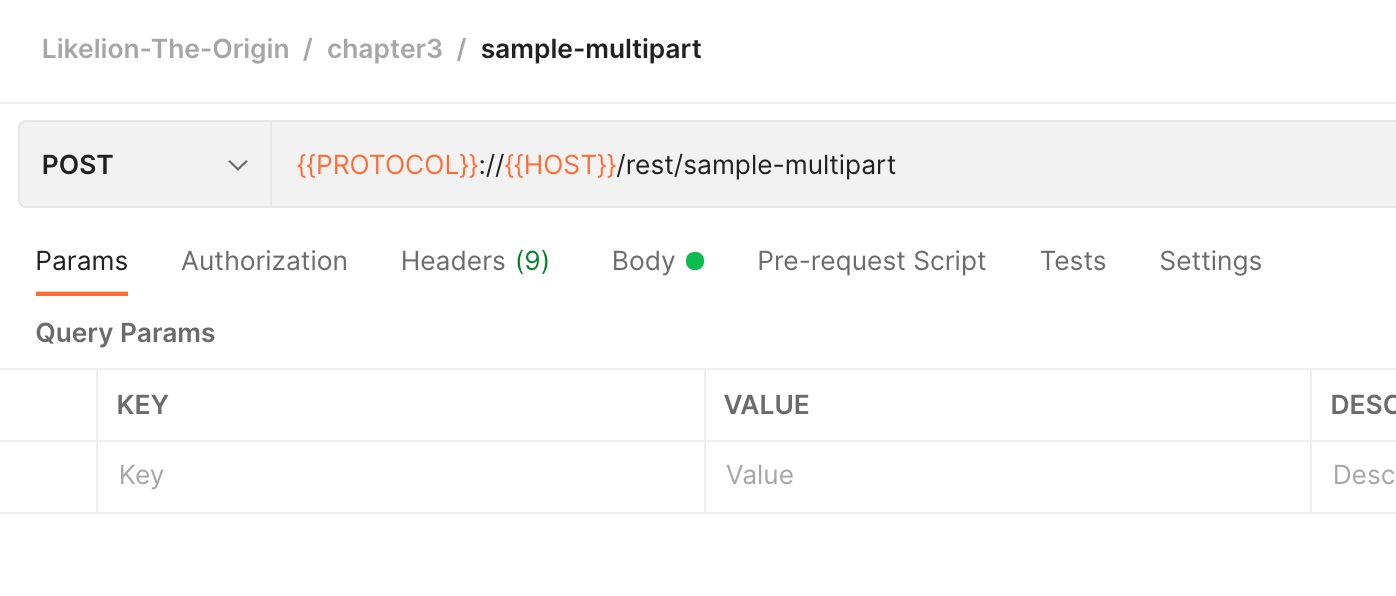This screenshot has width=1396, height=596.
Task: Navigate to Likelion-The-Origin collection breadcrumb
Action: tap(165, 49)
